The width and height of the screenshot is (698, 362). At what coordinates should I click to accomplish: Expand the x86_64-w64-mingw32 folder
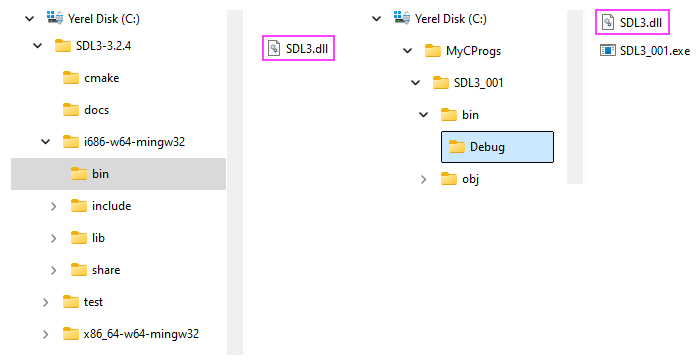[45, 334]
